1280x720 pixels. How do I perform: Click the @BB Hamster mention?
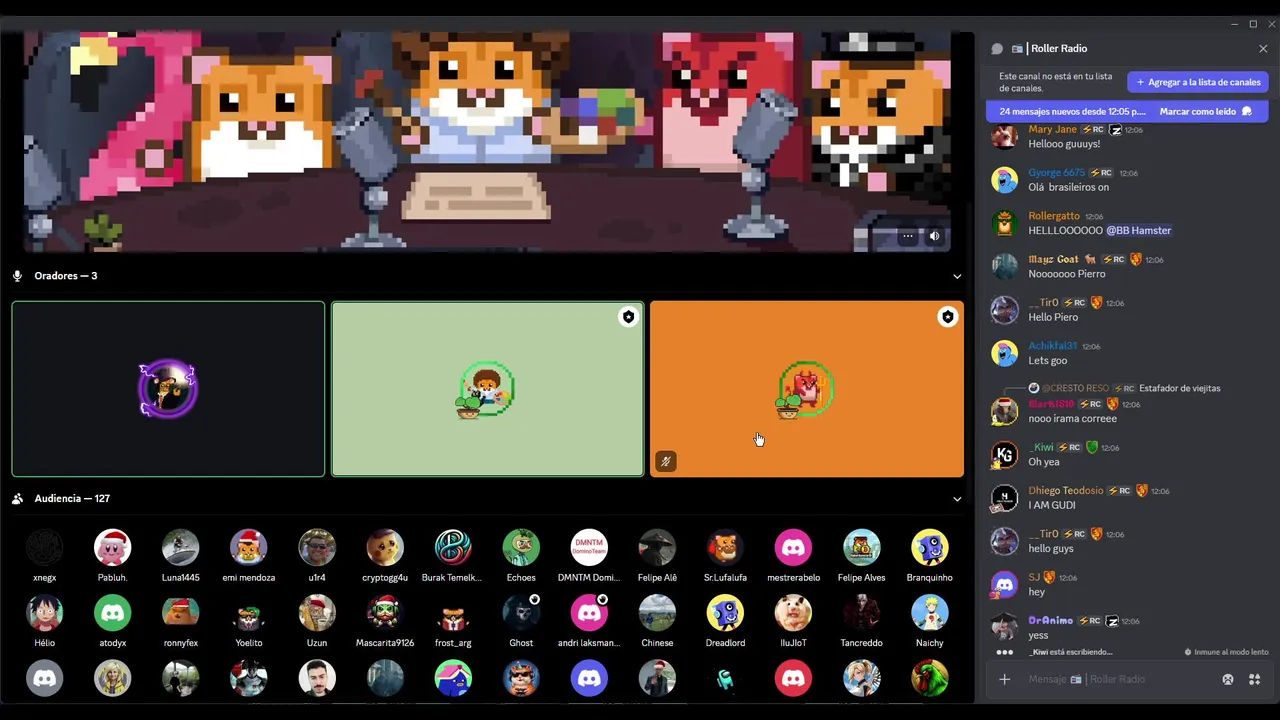[x=1138, y=231]
